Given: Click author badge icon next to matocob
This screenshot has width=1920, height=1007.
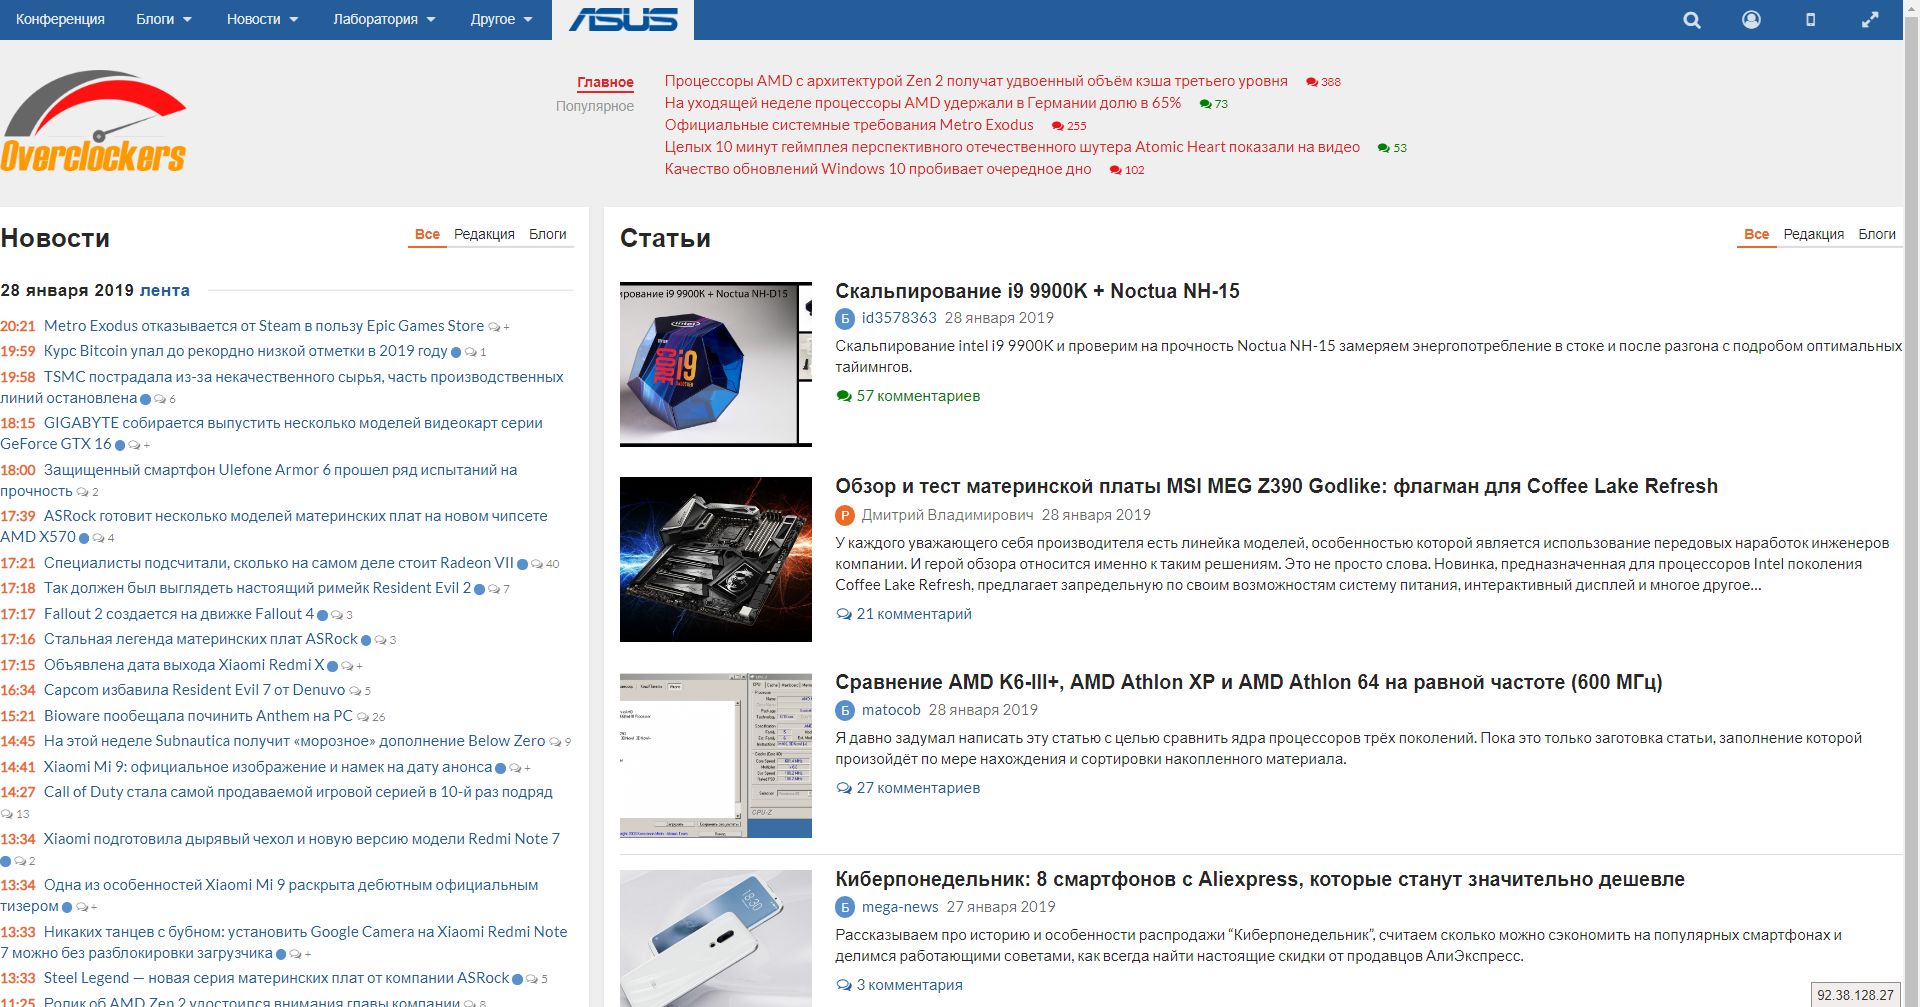Looking at the screenshot, I should [x=845, y=711].
